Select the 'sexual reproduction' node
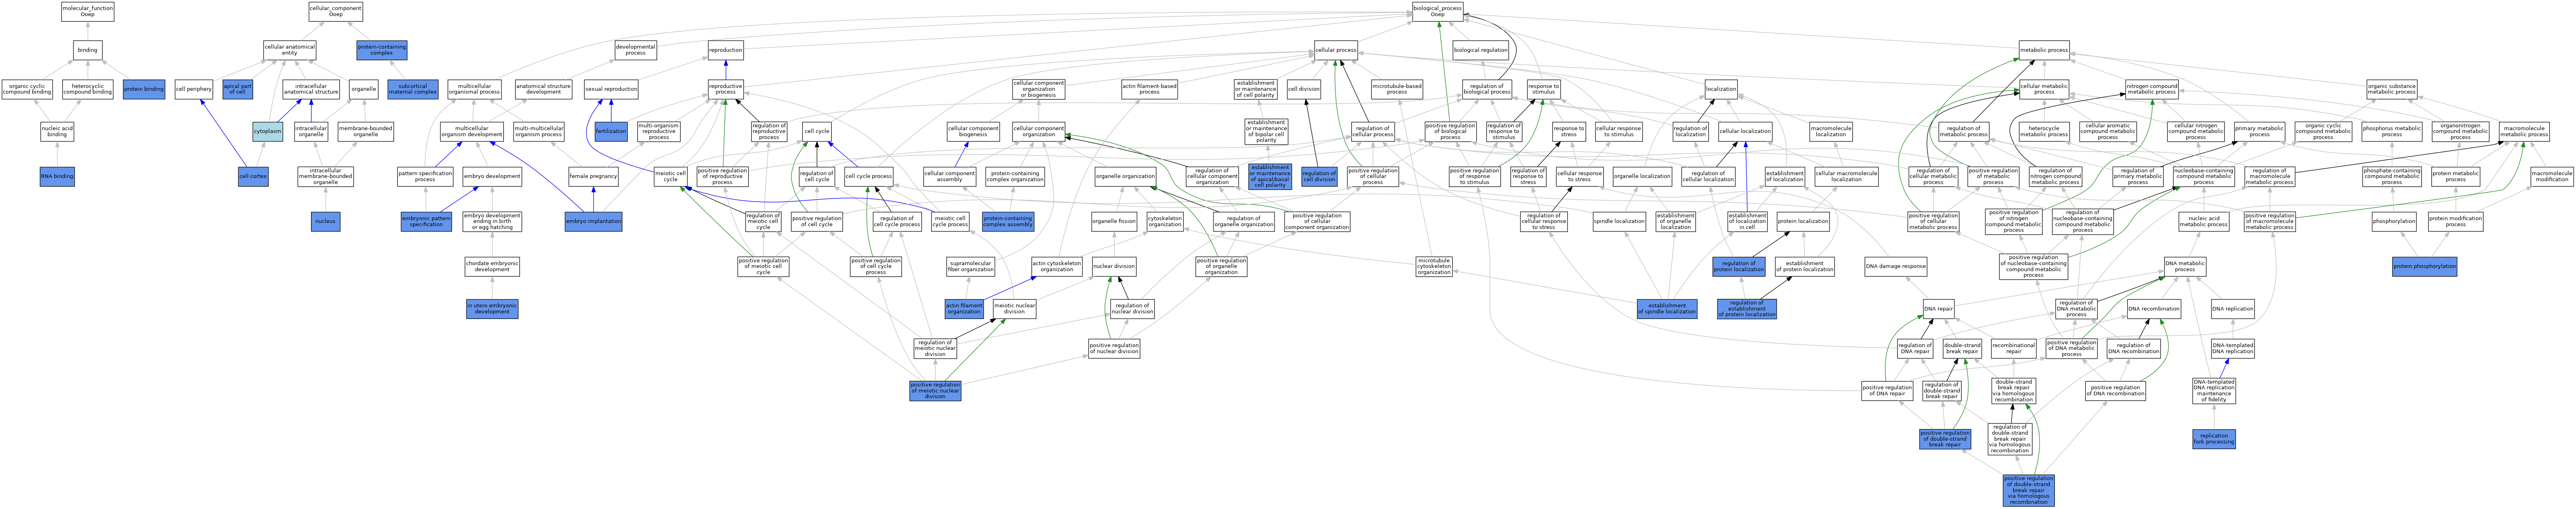The image size is (2576, 509). (x=611, y=89)
